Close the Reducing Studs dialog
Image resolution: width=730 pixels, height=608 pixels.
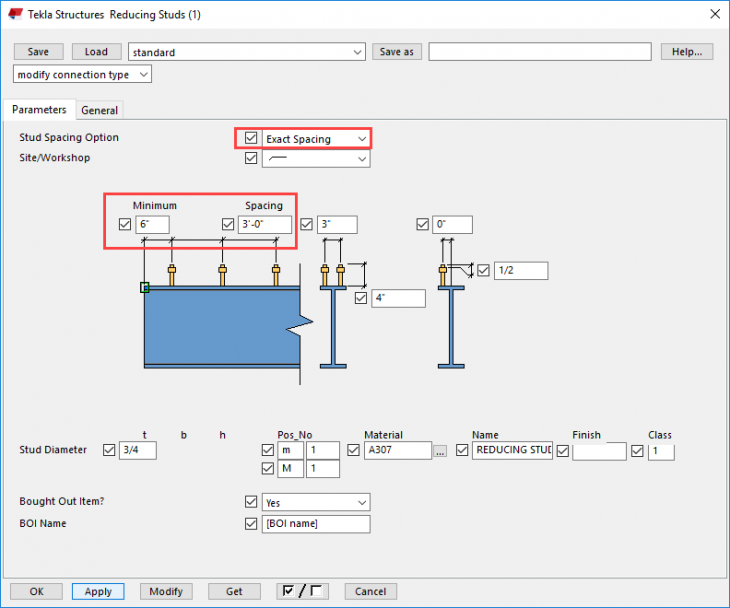click(x=714, y=14)
